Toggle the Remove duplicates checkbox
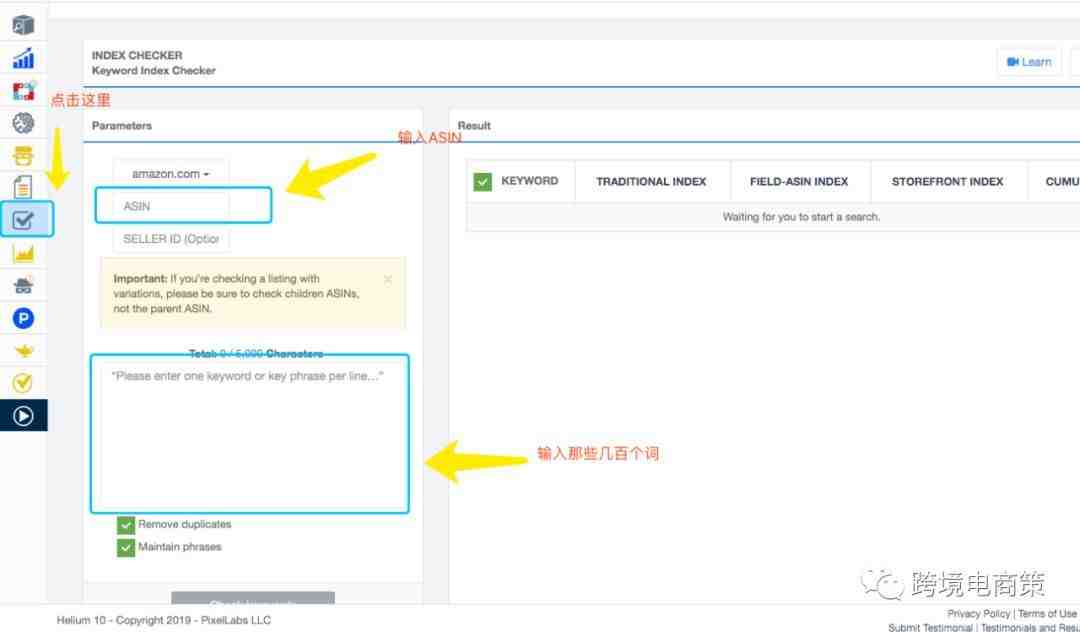1080x632 pixels. pyautogui.click(x=126, y=525)
